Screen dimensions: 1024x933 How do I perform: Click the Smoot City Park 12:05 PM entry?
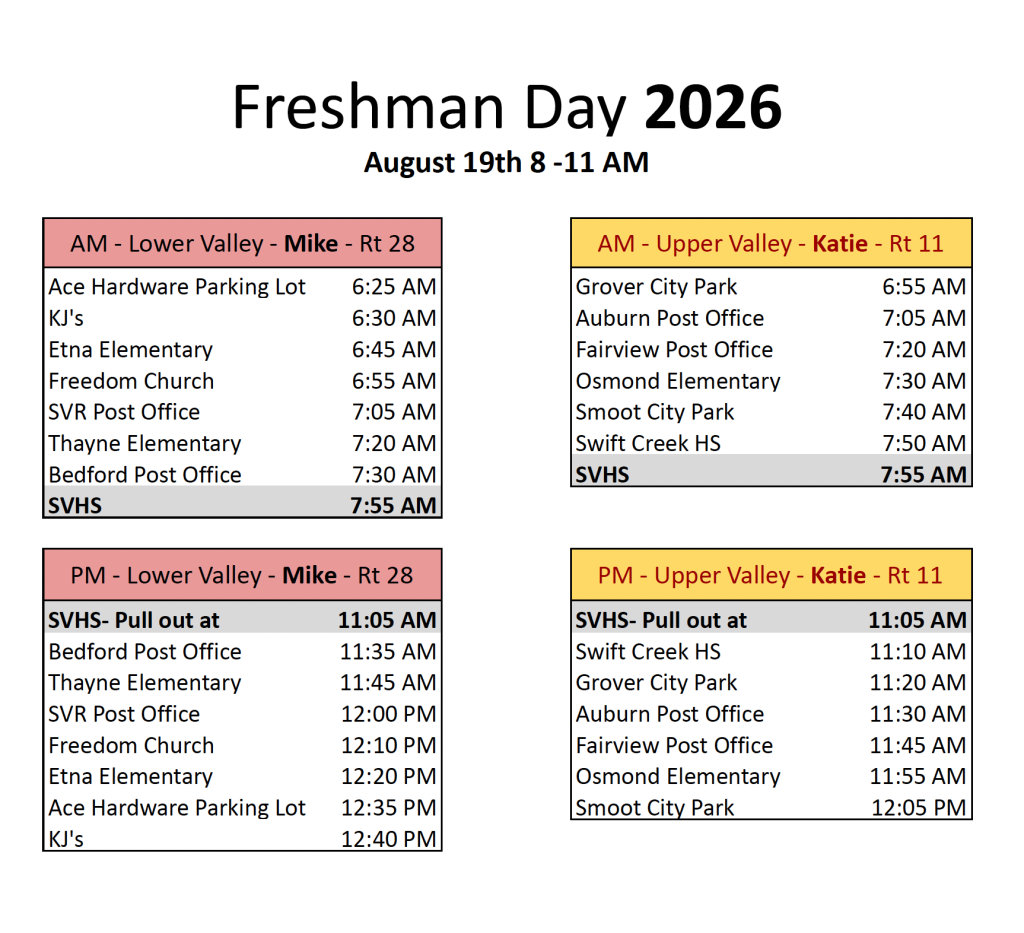771,807
